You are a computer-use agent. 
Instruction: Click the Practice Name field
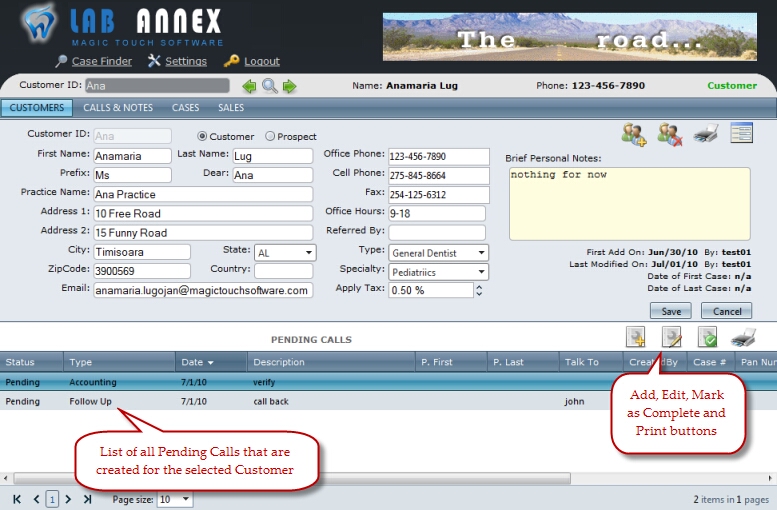coord(203,194)
